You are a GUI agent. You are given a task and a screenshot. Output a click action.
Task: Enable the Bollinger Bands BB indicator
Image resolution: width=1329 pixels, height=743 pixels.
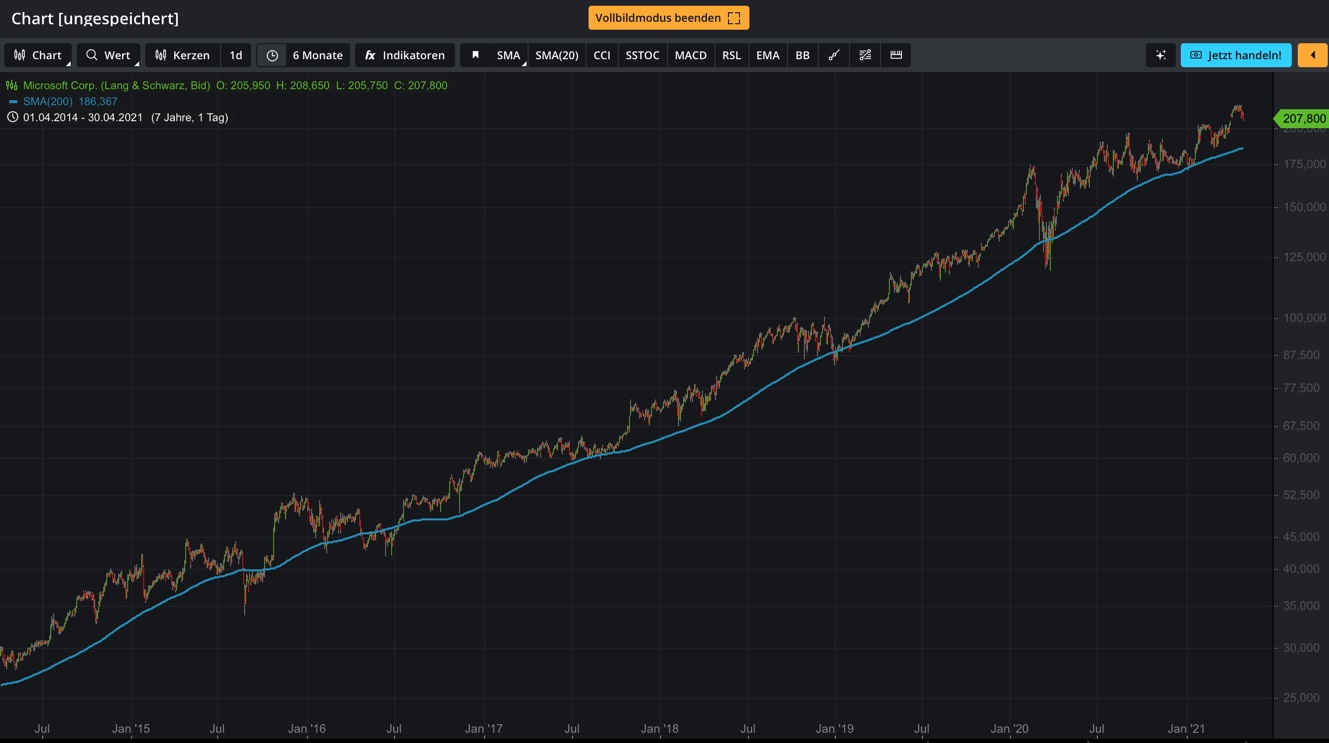(802, 55)
